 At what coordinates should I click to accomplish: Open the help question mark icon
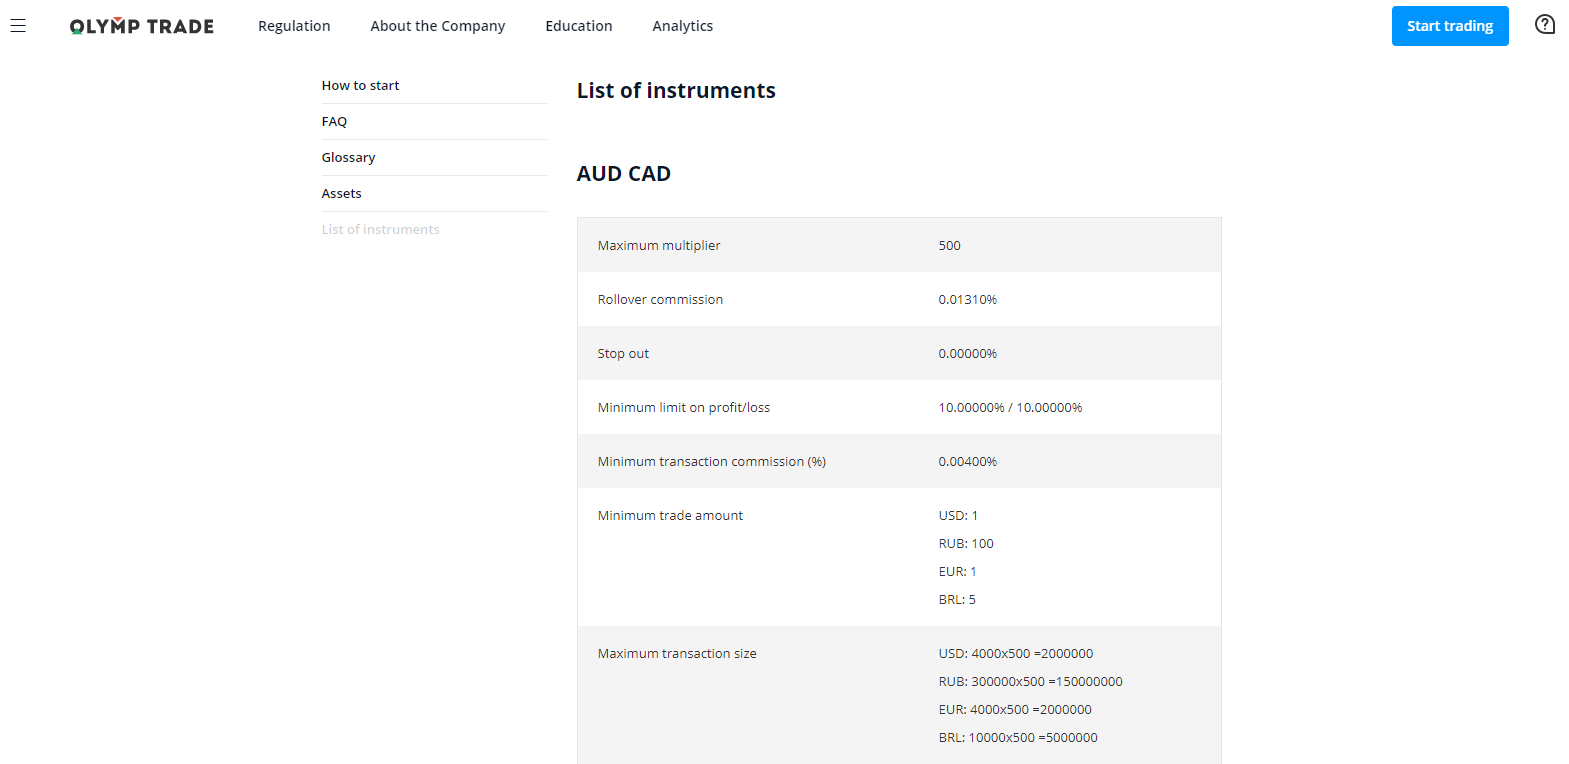point(1545,25)
